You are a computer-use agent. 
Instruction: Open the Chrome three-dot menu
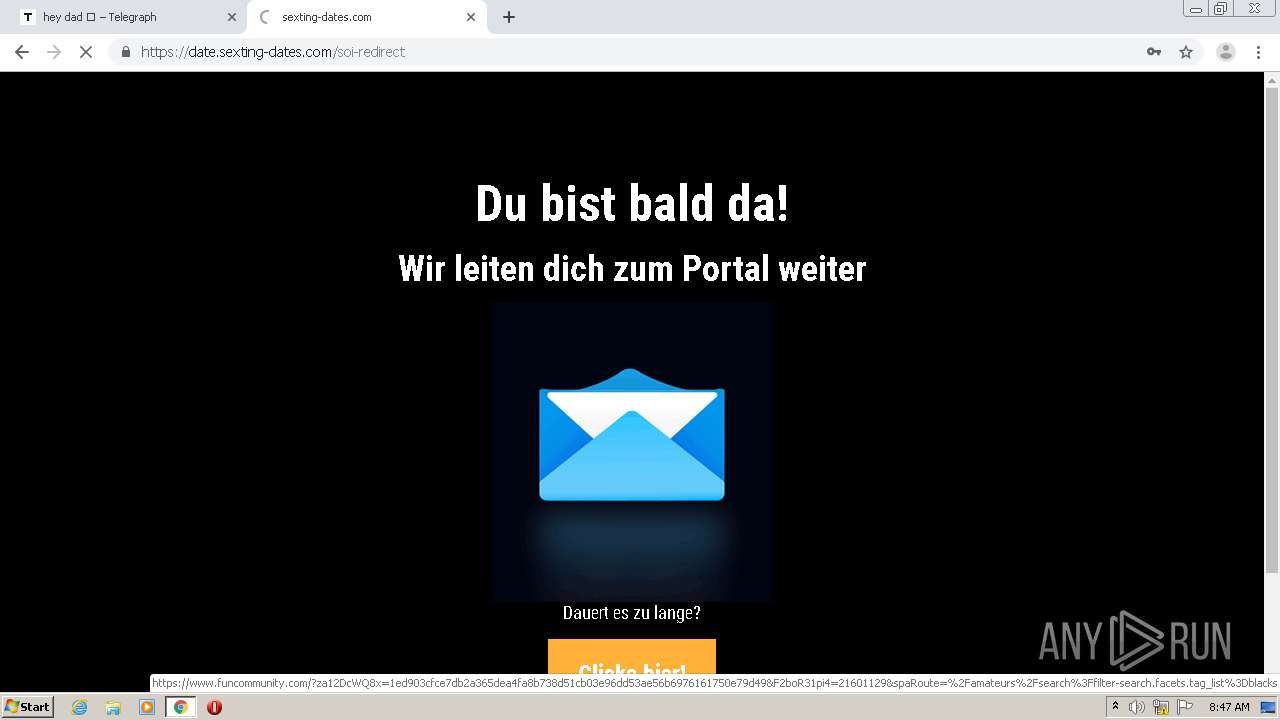(1258, 52)
